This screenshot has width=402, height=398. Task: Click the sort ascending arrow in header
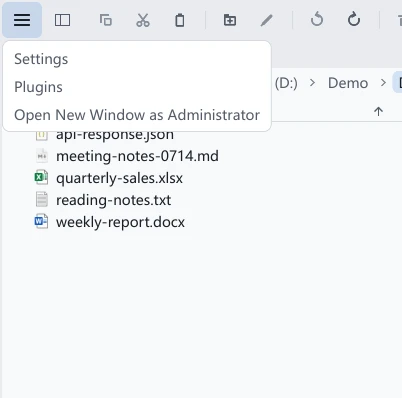coord(378,111)
